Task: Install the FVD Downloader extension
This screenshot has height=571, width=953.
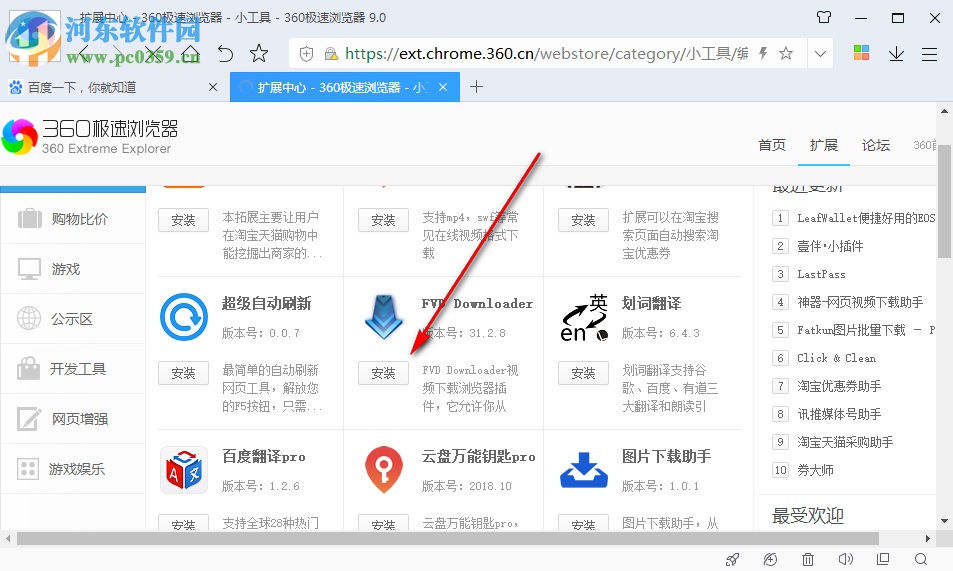Action: click(383, 373)
